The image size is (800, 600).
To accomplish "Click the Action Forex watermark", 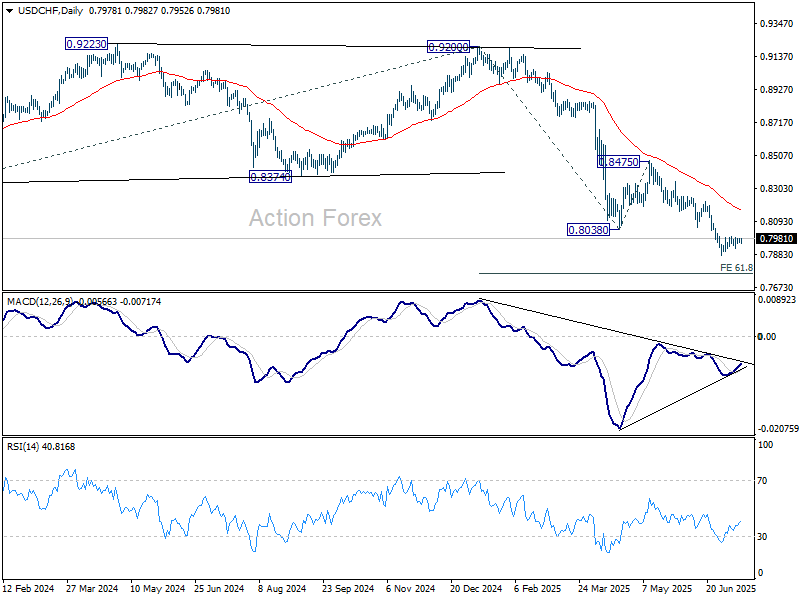I will click(x=315, y=218).
